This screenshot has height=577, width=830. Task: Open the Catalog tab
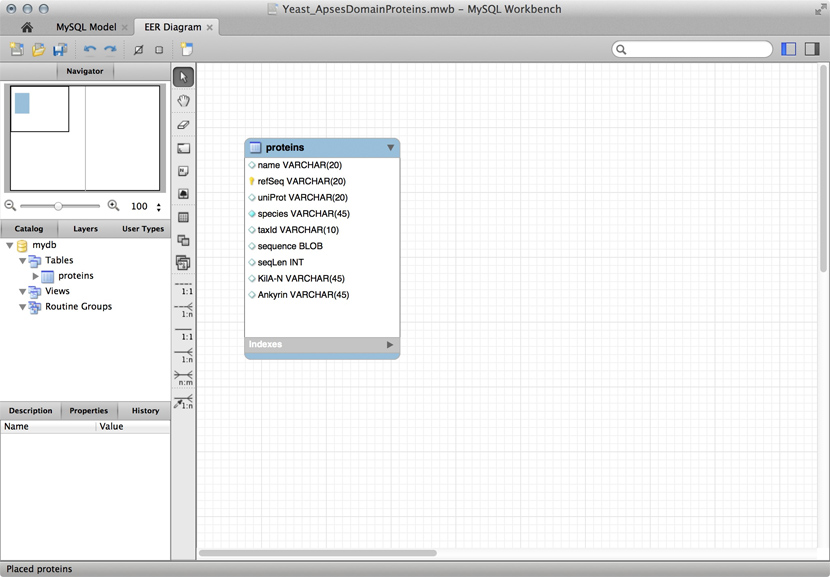29,229
